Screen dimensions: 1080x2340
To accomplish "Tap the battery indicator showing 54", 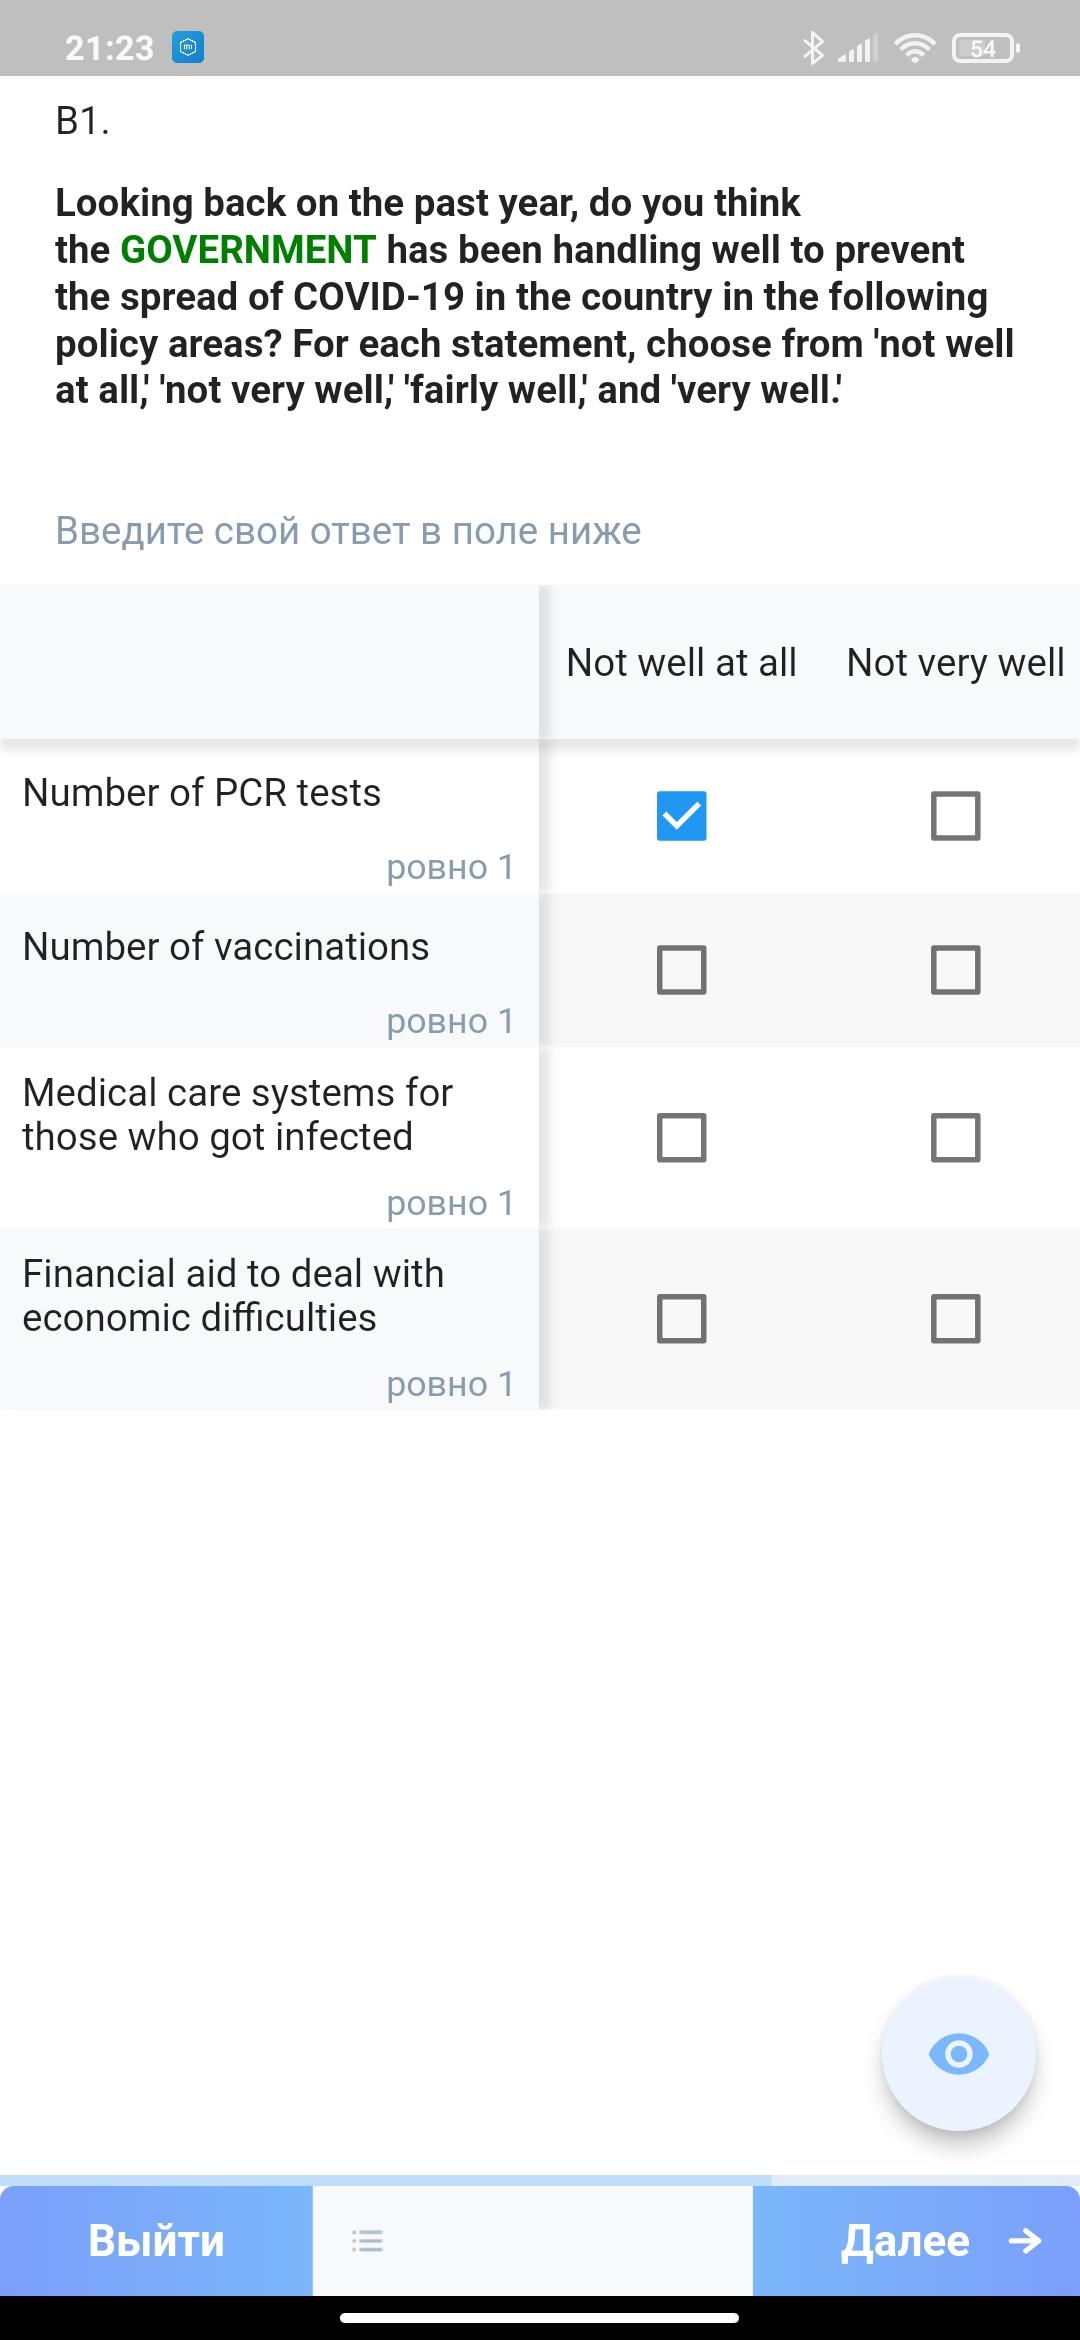I will point(986,48).
